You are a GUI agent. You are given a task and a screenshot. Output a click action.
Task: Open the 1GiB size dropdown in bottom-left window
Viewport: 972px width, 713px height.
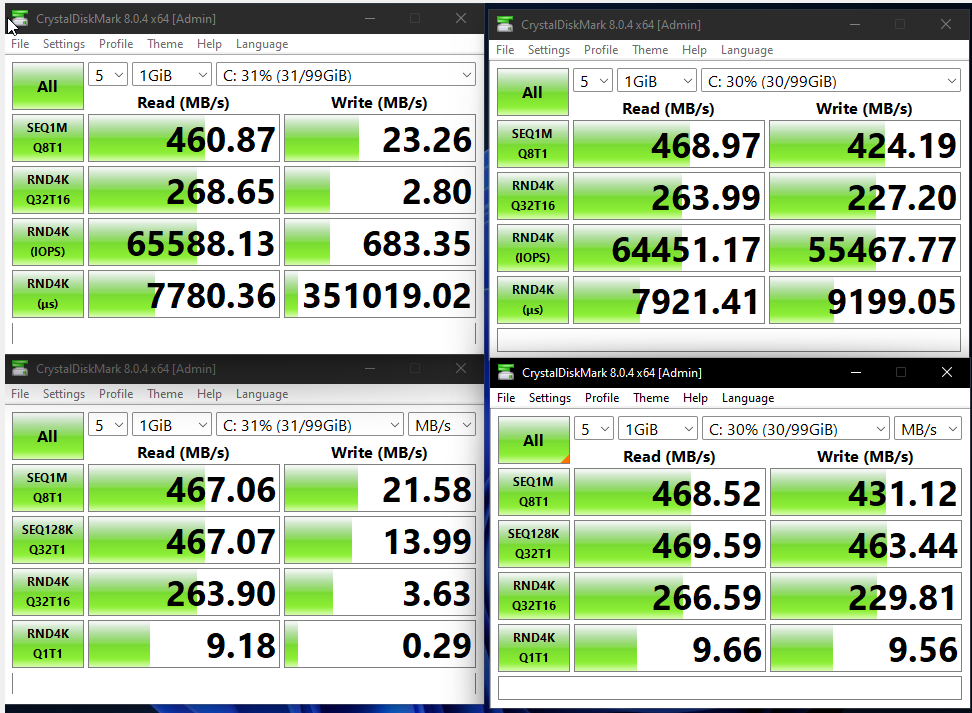(172, 425)
